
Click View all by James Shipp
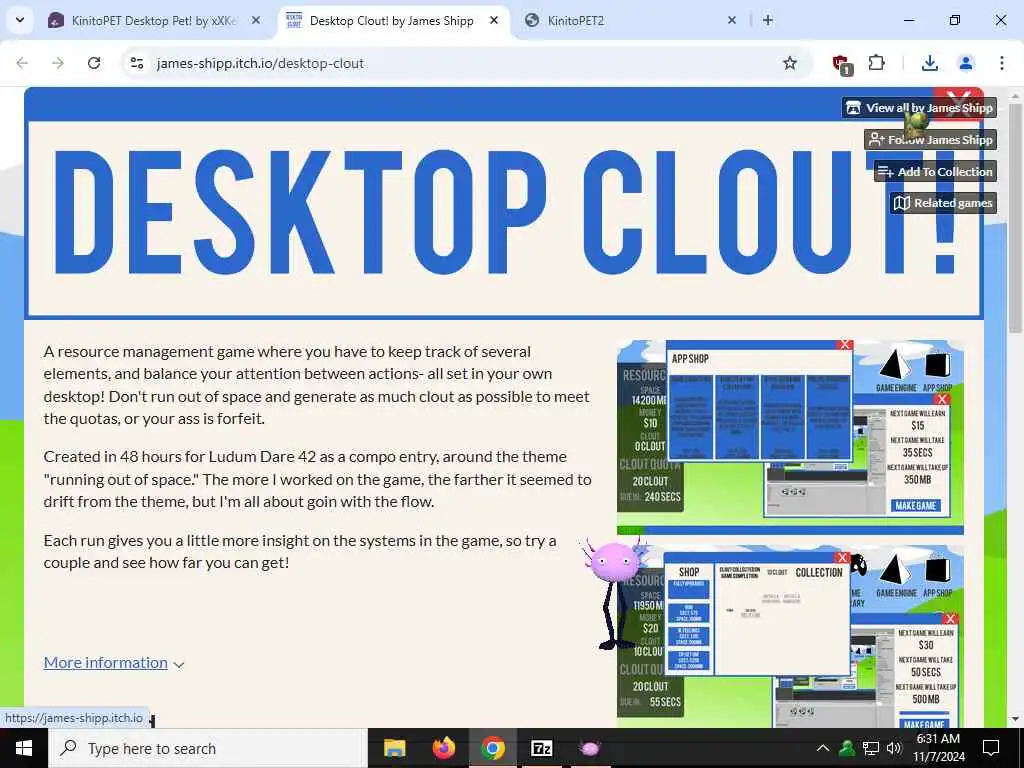point(920,108)
